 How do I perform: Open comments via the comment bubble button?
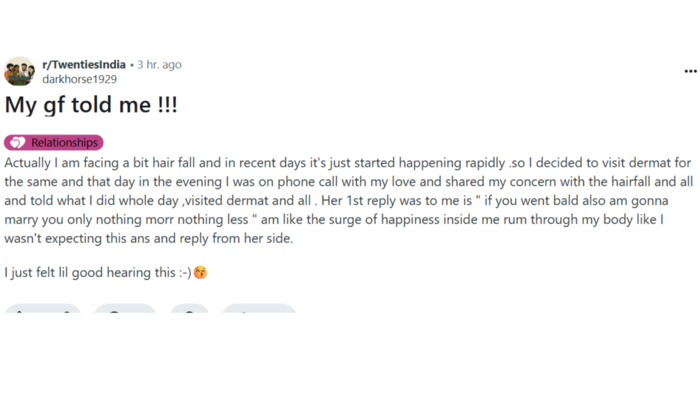(x=125, y=309)
